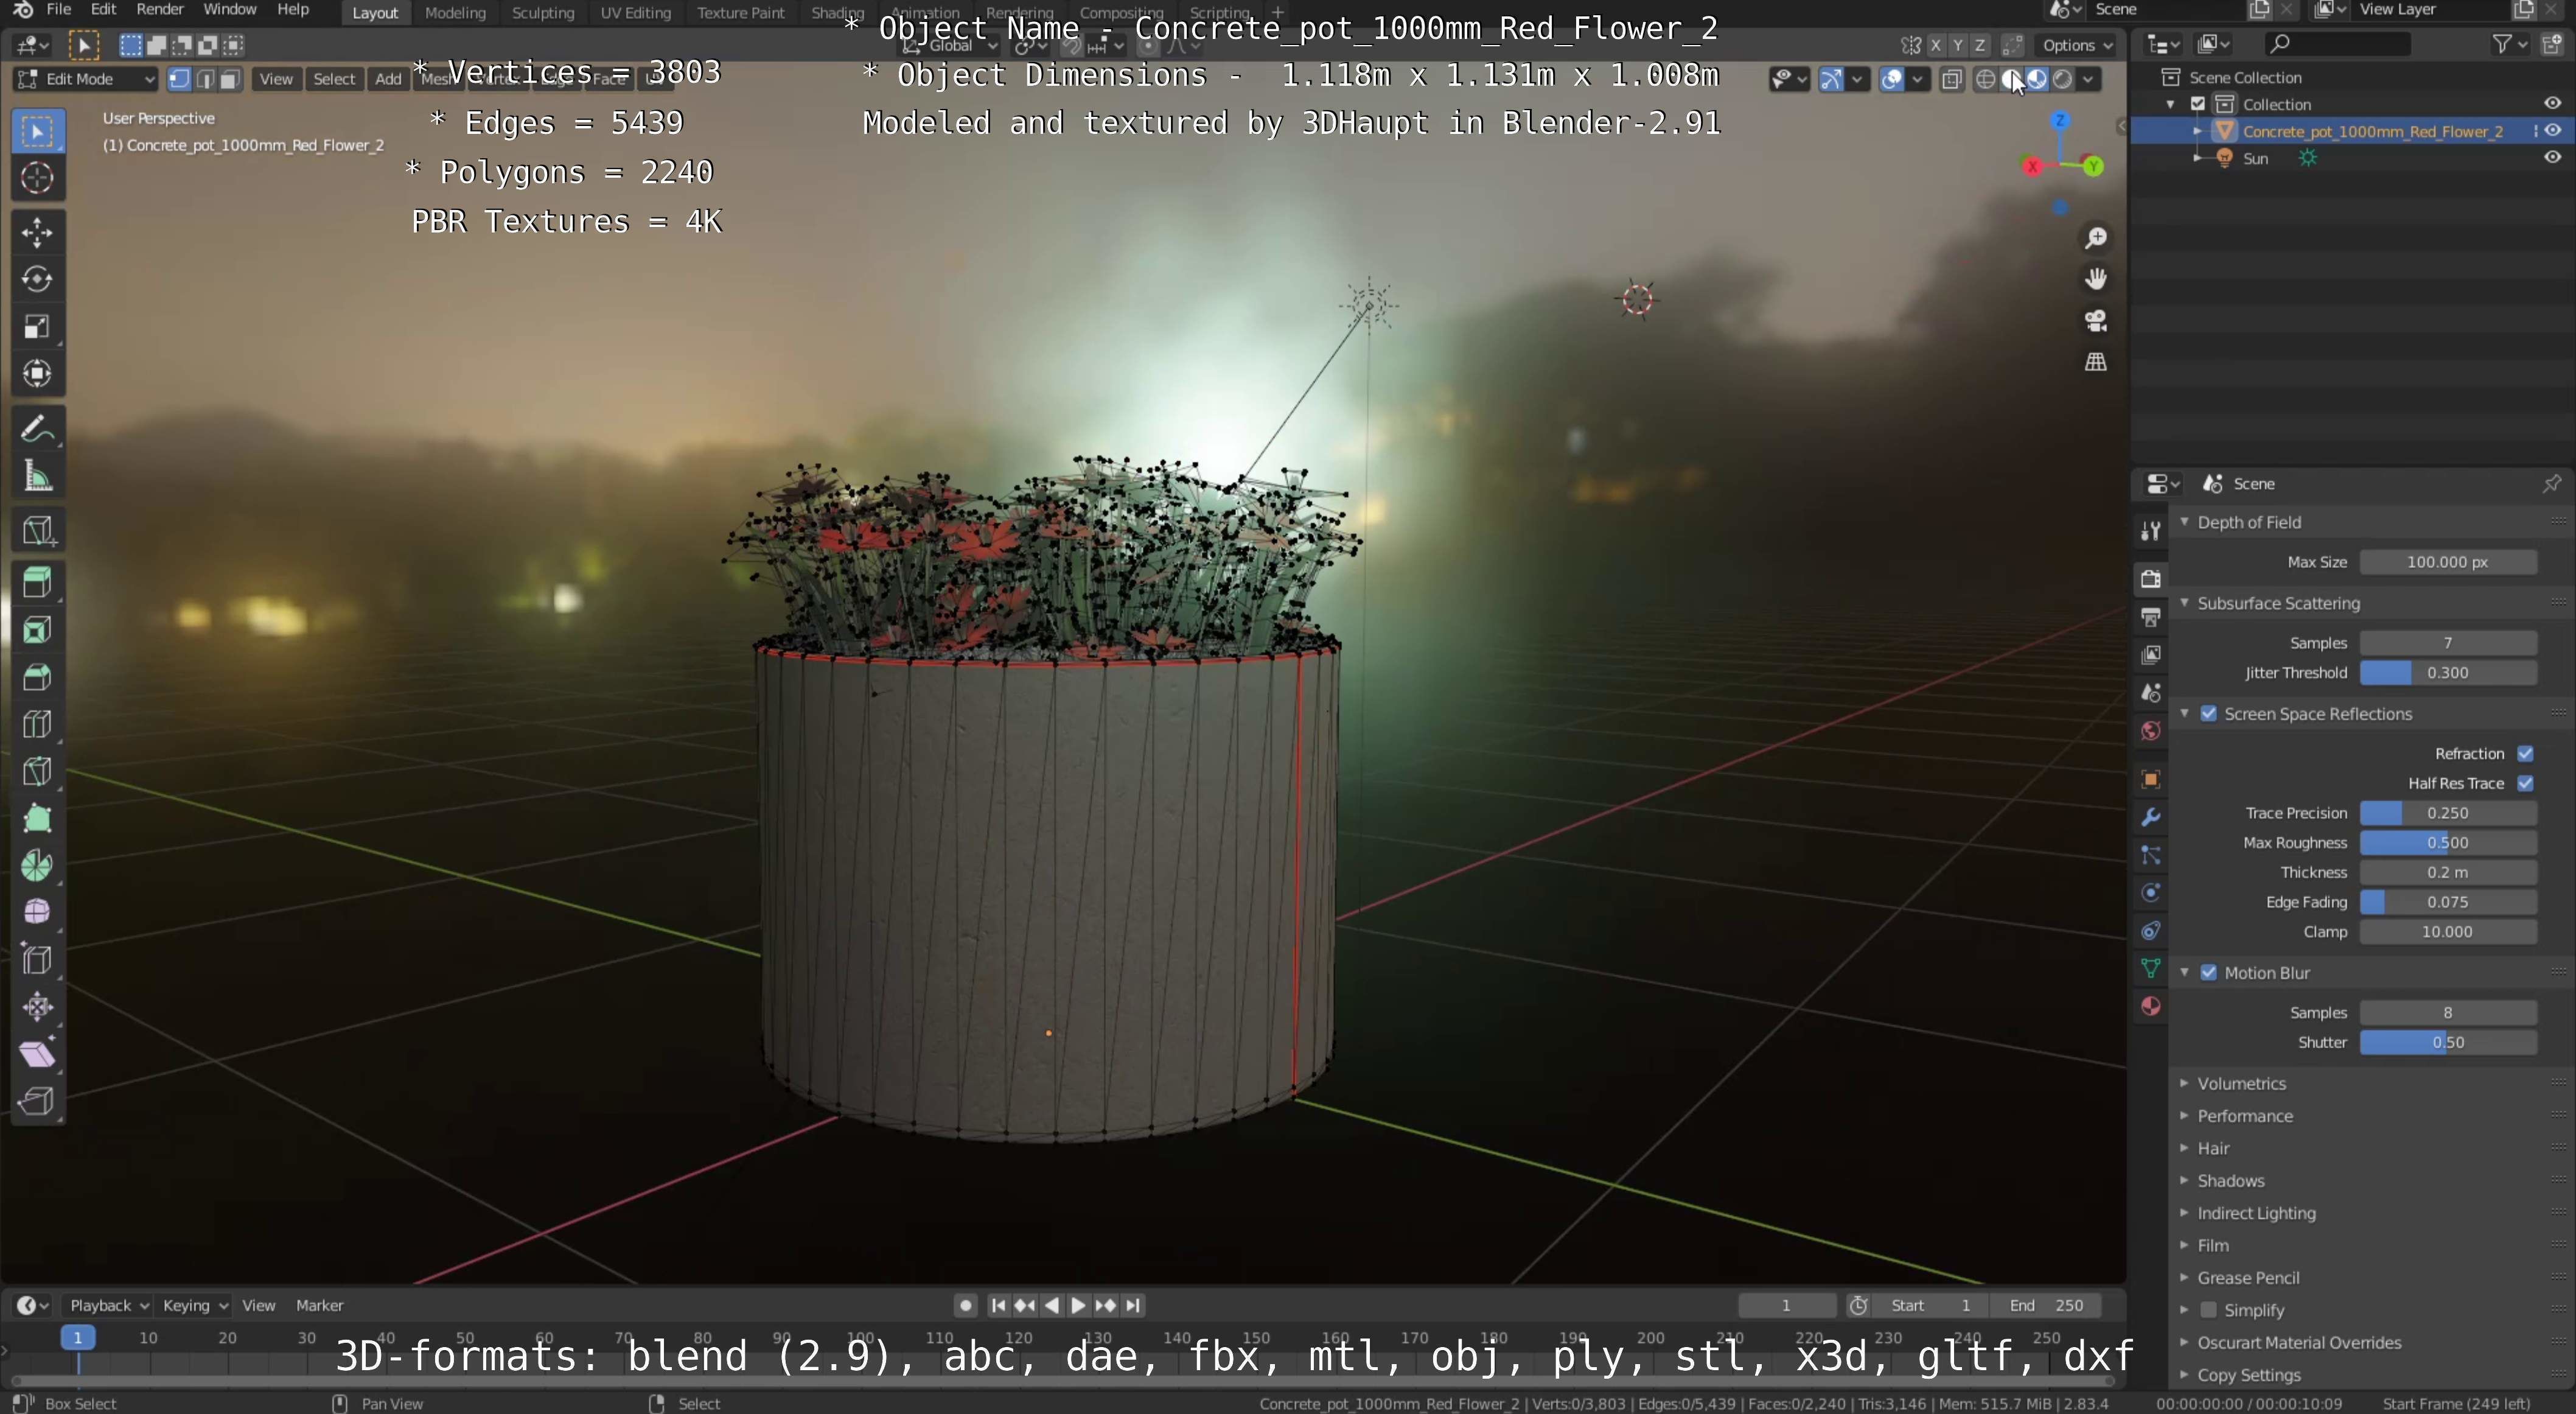Select the Move tool
The width and height of the screenshot is (2576, 1414).
(37, 232)
